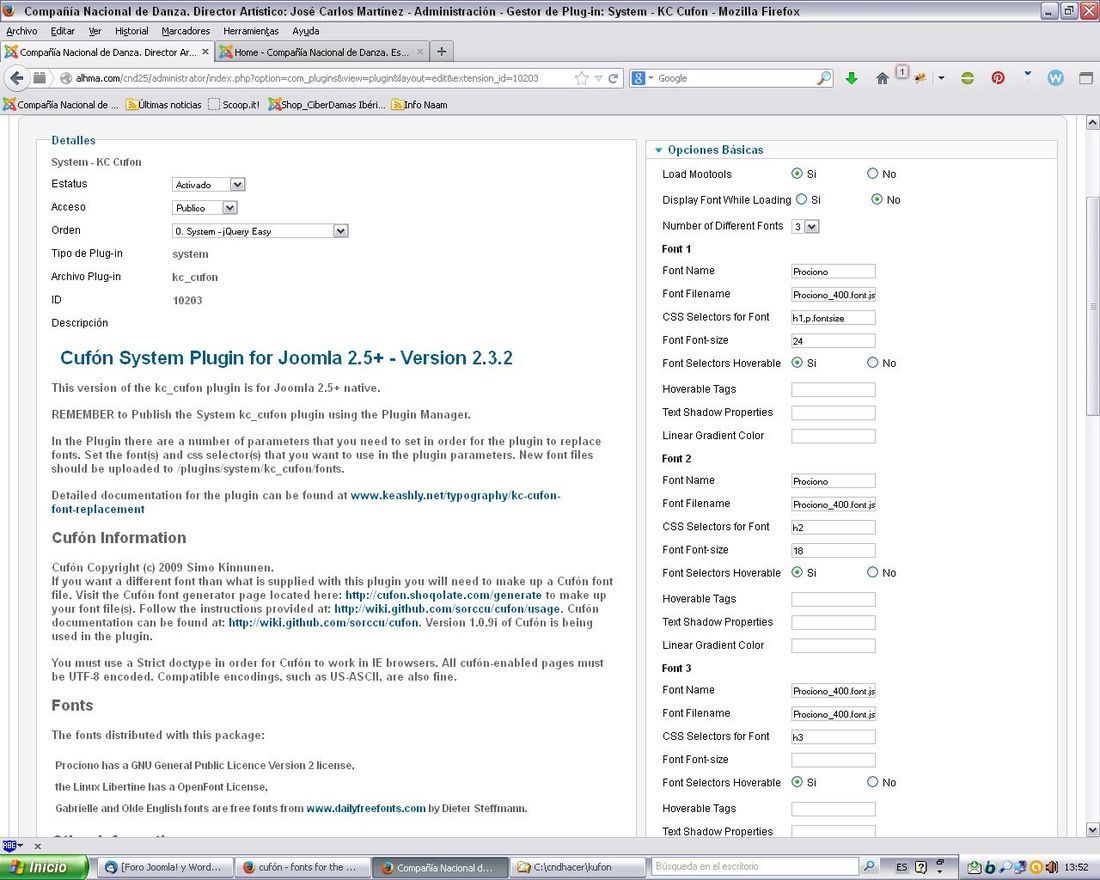Open Number of Different Fonts dropdown

805,227
